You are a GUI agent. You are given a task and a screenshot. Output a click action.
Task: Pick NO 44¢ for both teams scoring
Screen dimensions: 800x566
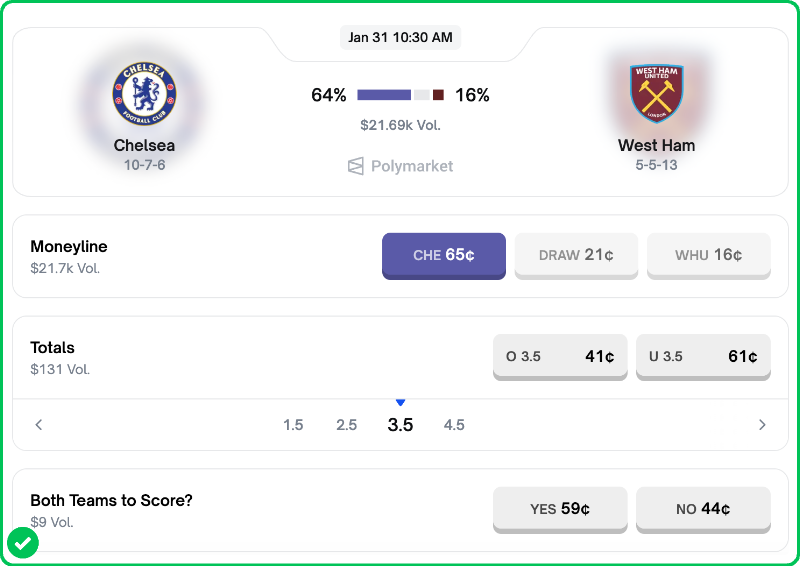point(703,509)
